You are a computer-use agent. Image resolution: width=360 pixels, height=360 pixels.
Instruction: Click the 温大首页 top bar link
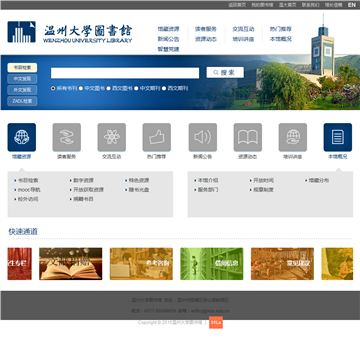pyautogui.click(x=287, y=5)
